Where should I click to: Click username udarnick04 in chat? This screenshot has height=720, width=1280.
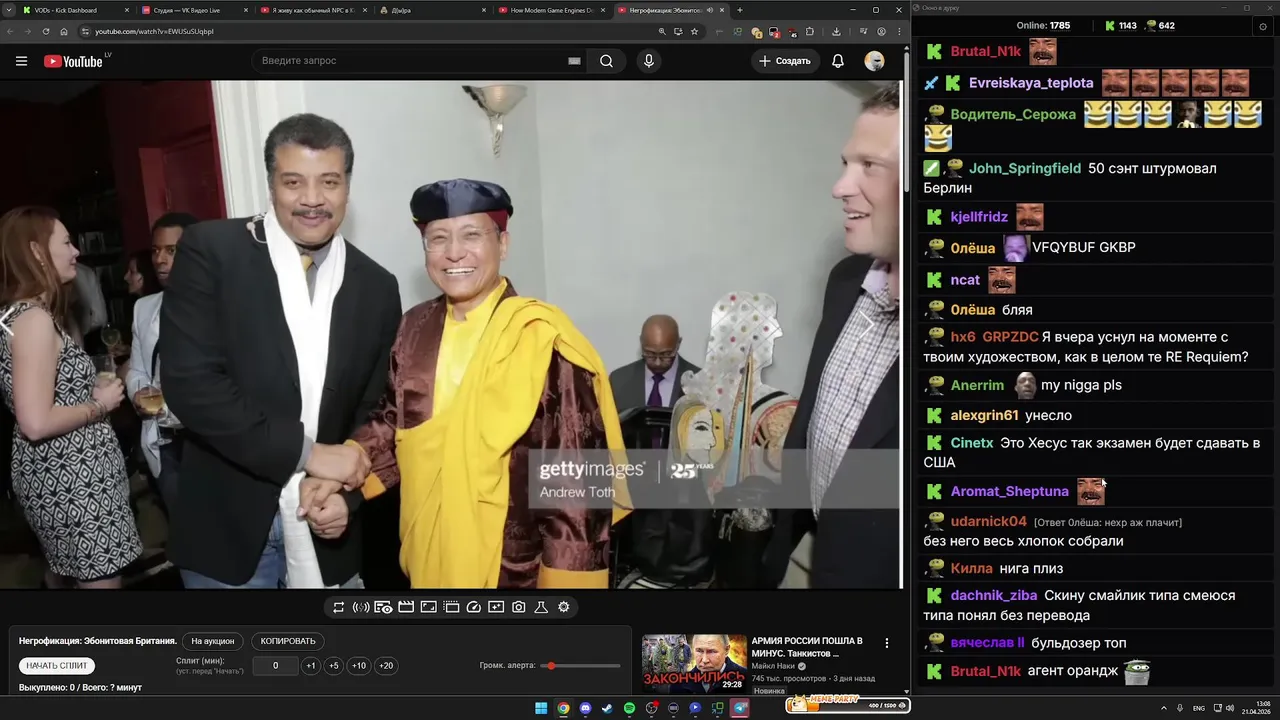989,521
